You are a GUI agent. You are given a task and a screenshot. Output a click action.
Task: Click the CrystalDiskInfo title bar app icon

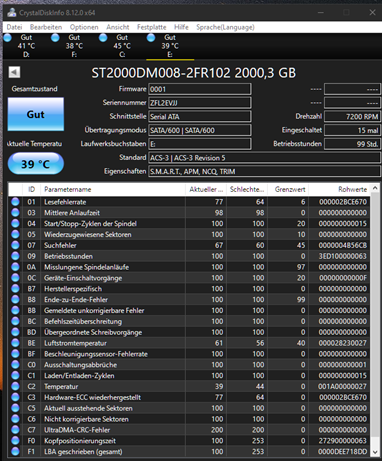click(x=12, y=13)
